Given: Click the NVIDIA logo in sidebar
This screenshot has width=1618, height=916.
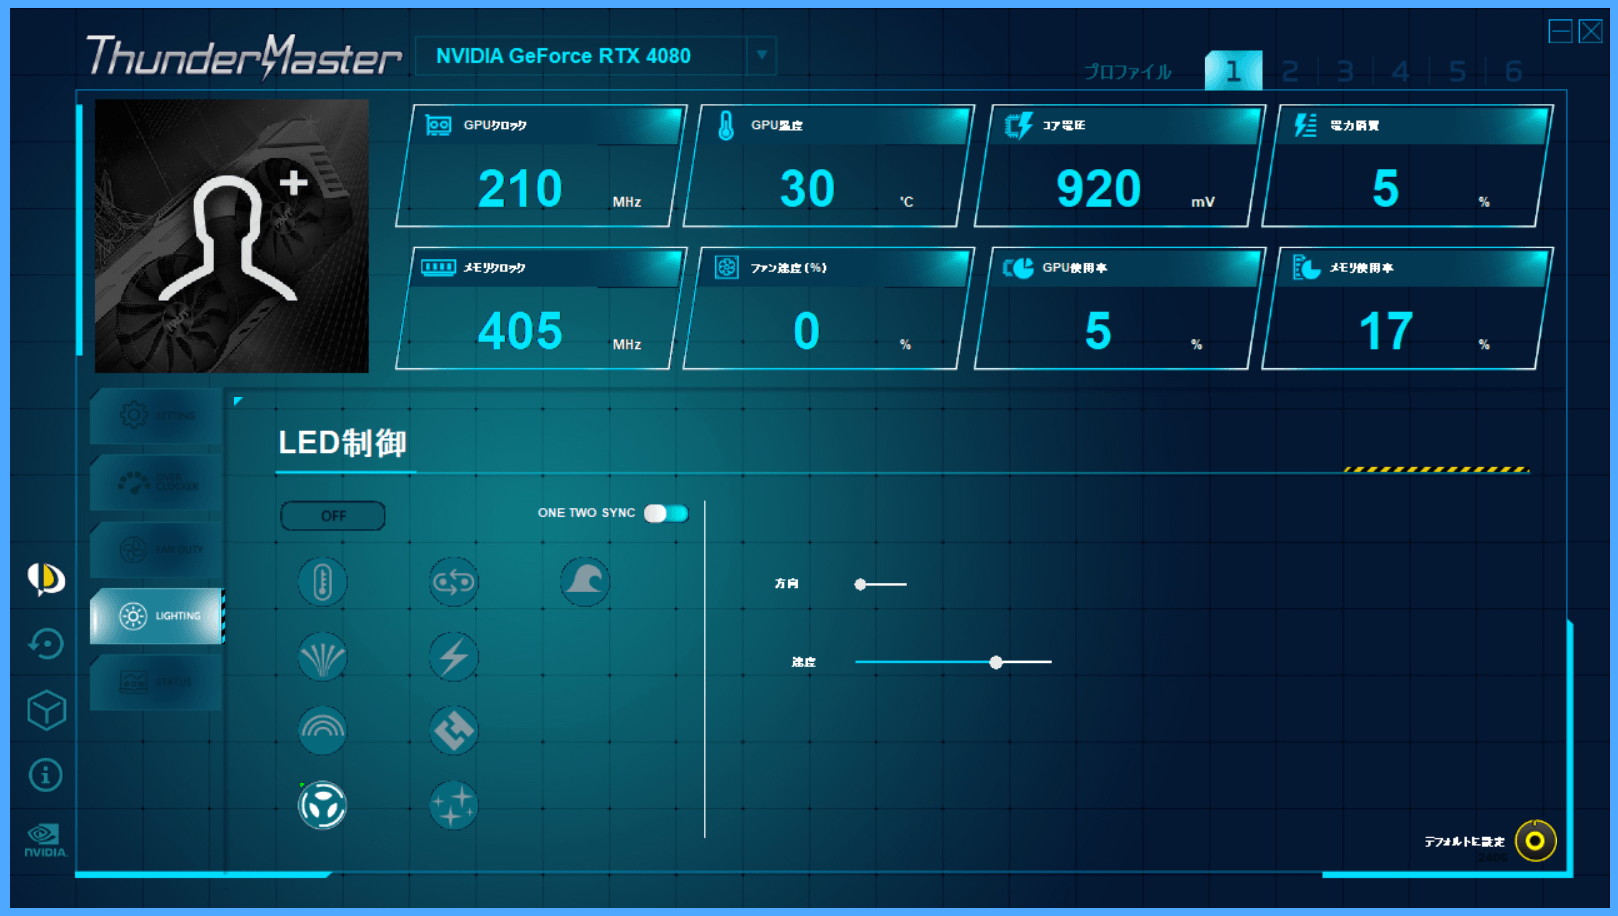Looking at the screenshot, I should (x=45, y=840).
